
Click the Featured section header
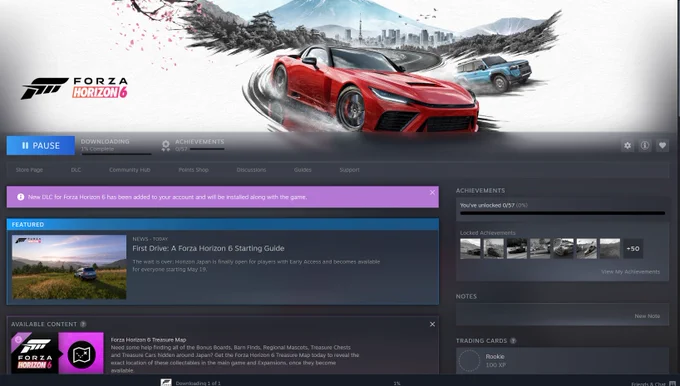coord(222,224)
